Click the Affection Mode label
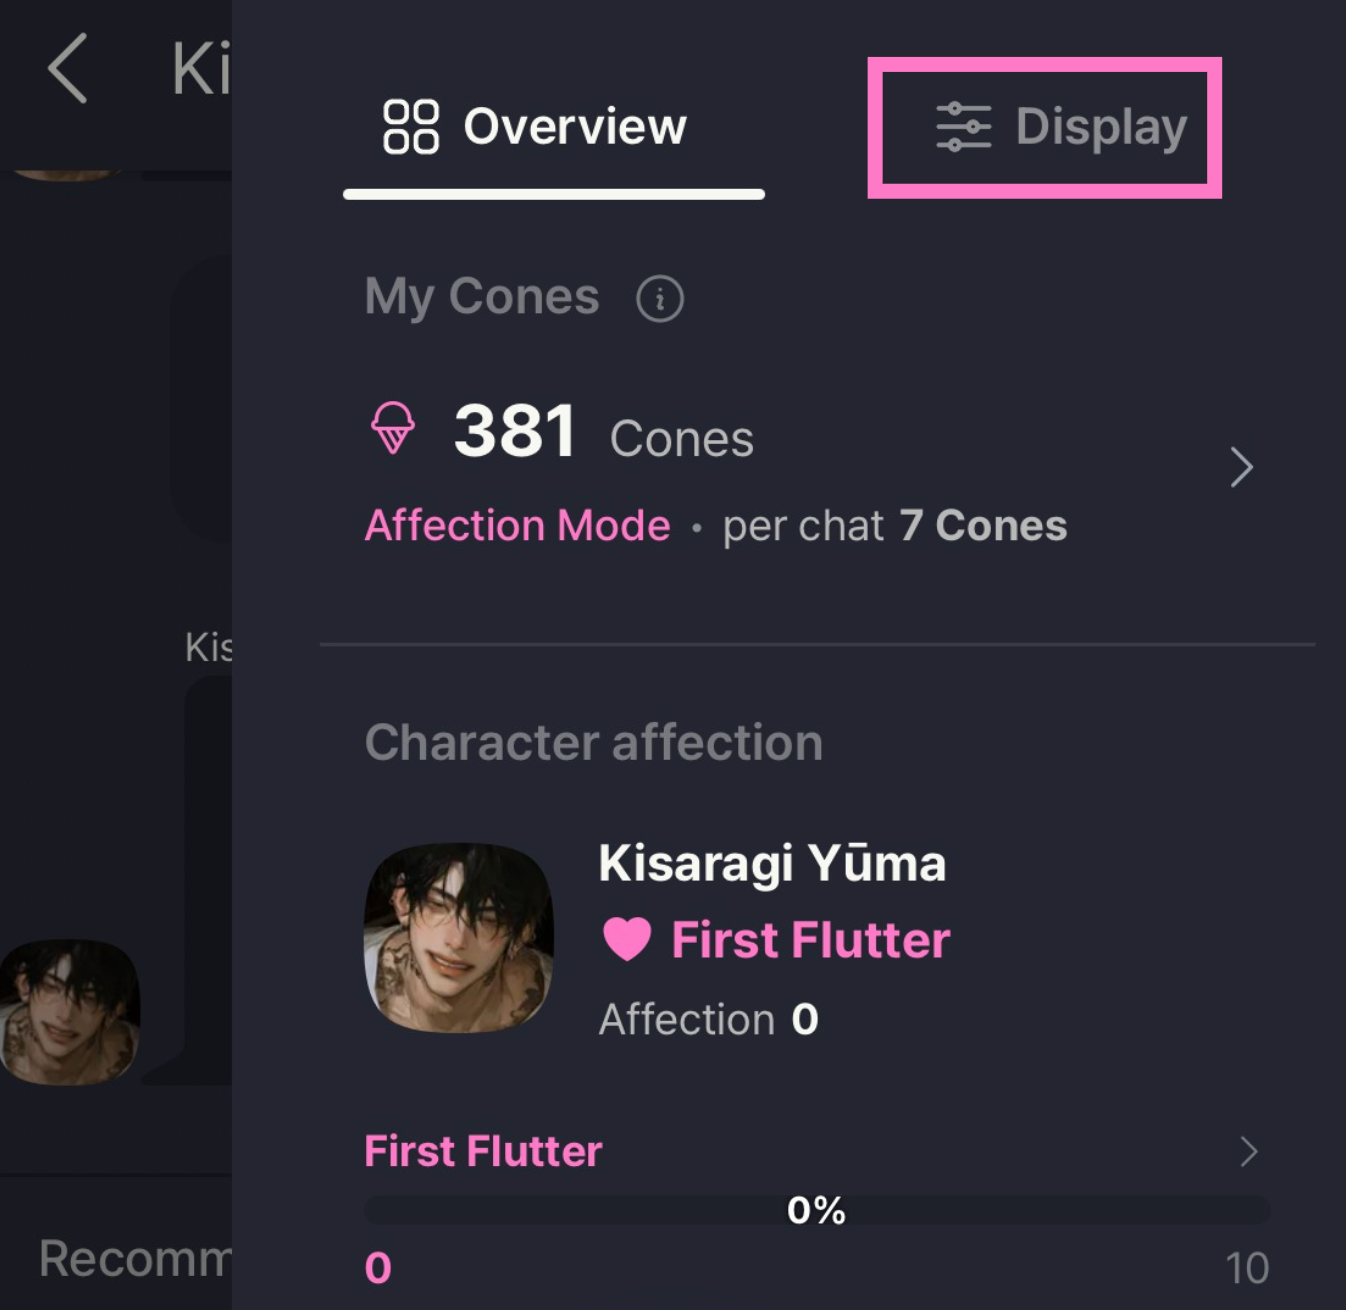 tap(517, 525)
